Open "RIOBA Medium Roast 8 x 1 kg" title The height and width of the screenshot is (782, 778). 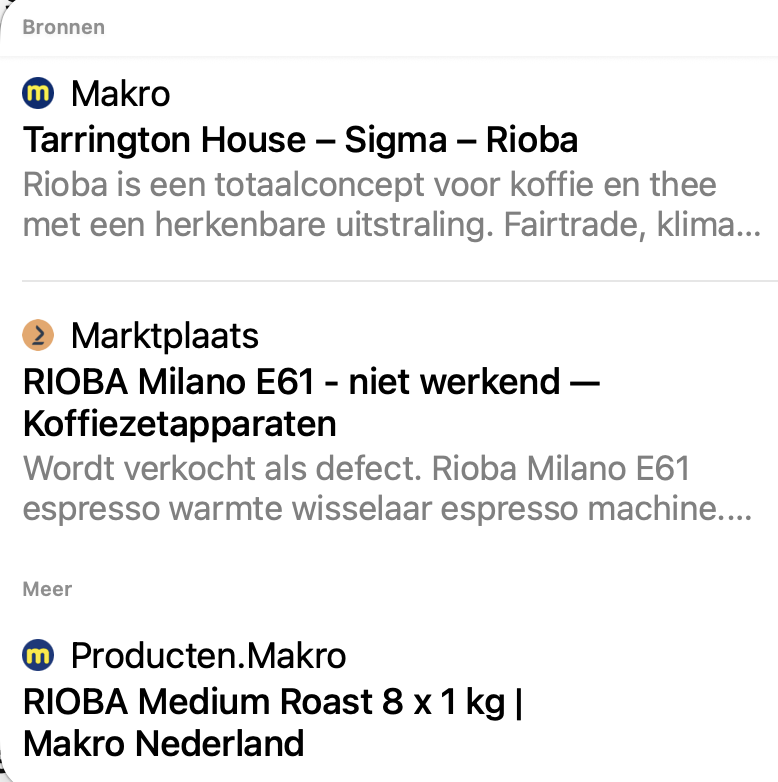(272, 702)
